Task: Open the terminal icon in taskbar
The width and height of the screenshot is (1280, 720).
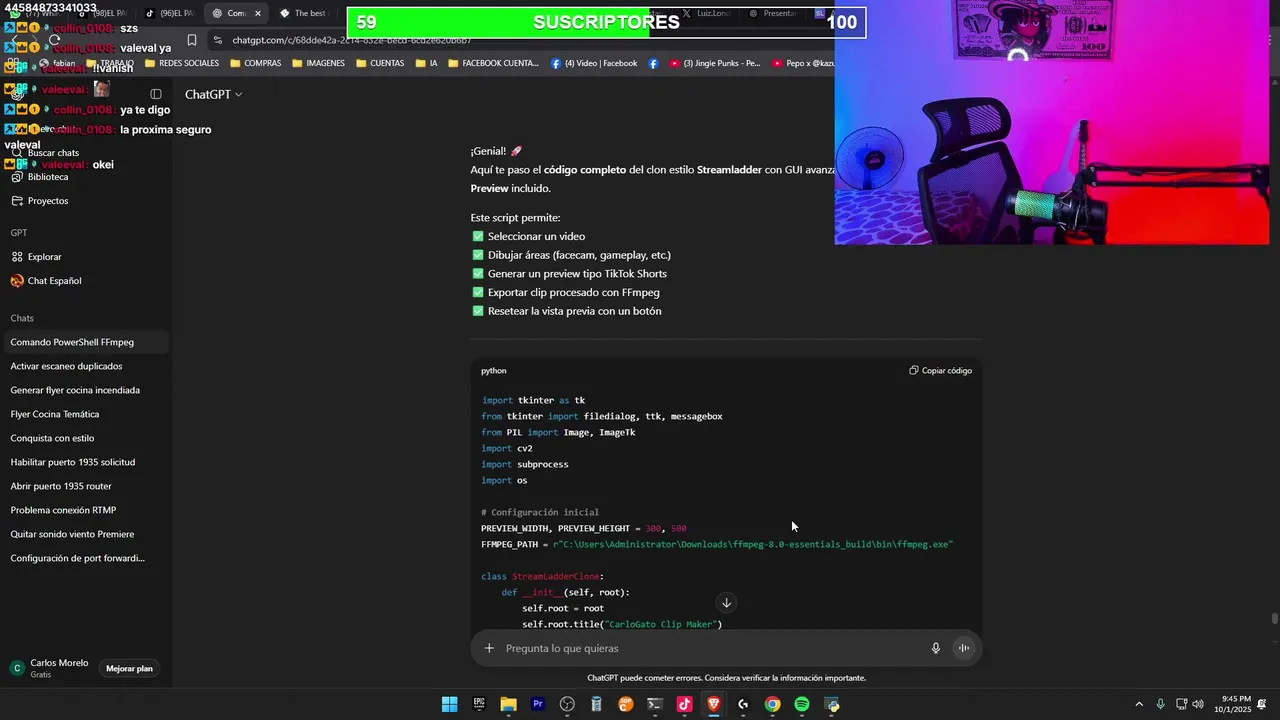Action: (x=655, y=705)
